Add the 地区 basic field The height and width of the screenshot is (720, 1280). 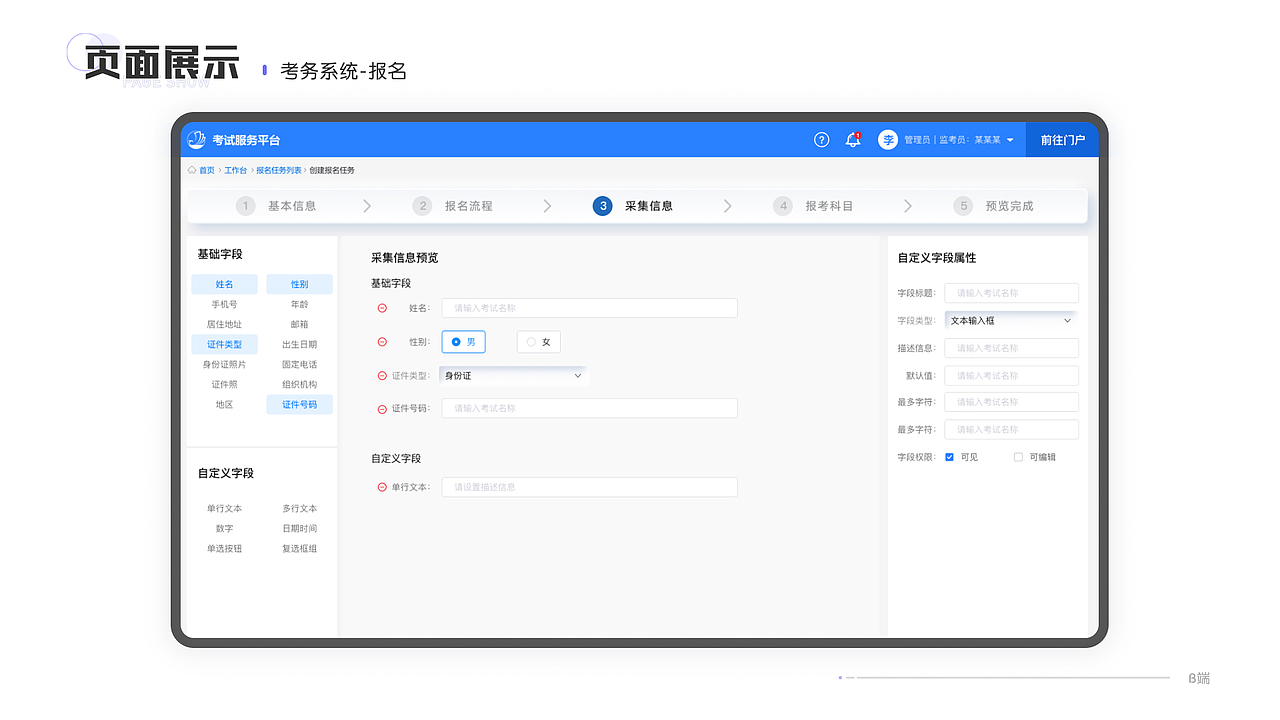pyautogui.click(x=224, y=404)
